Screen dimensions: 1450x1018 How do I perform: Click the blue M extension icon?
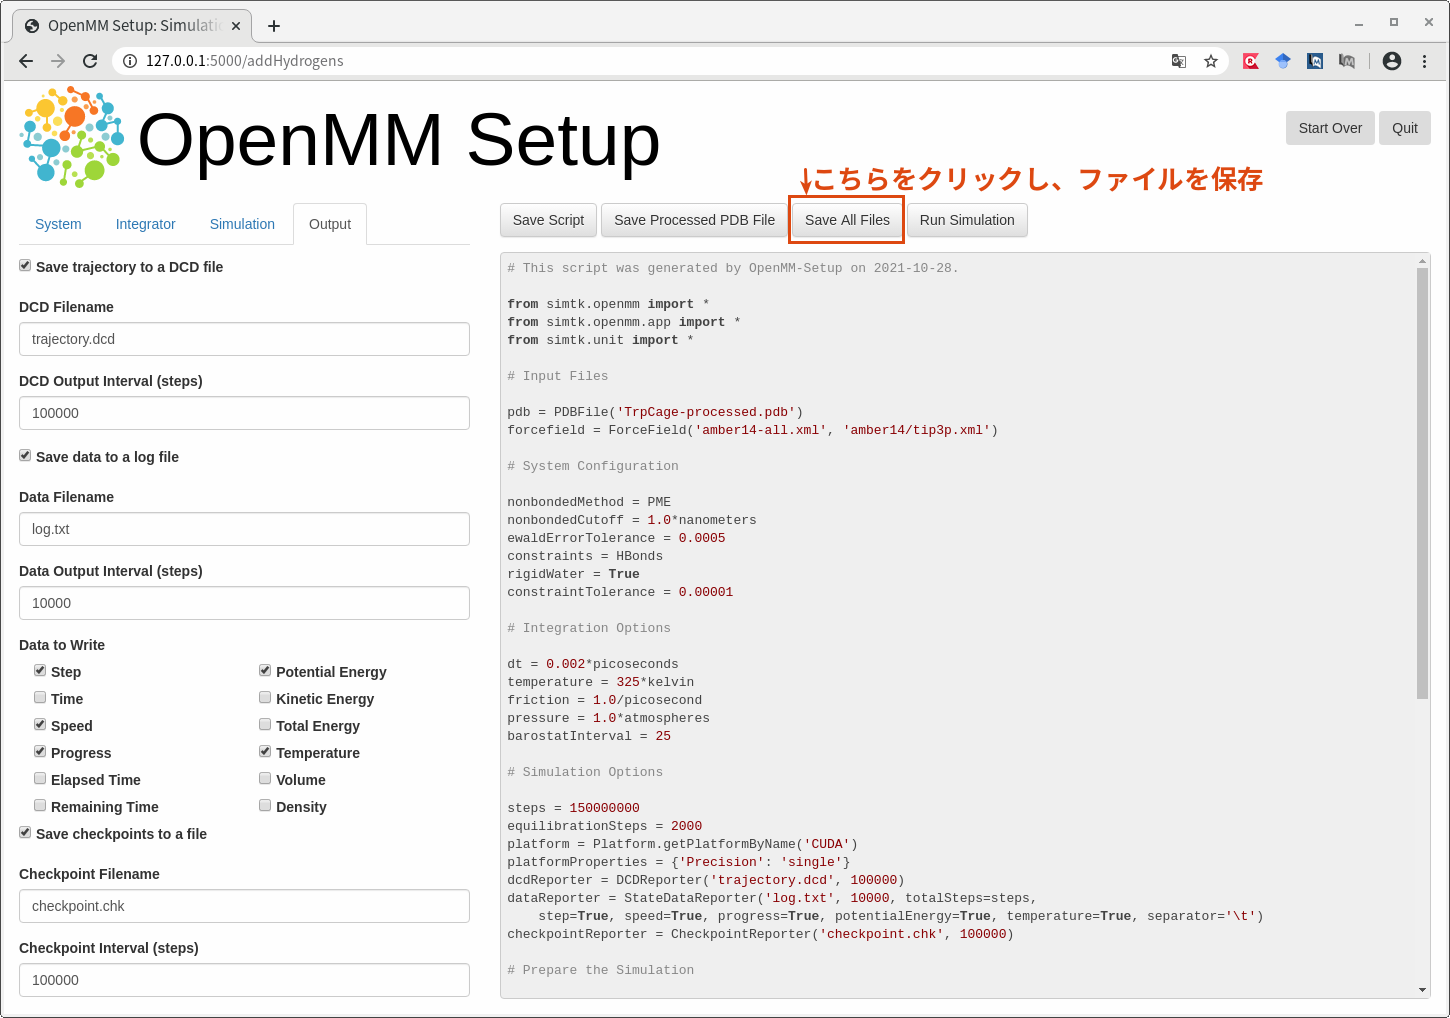(1315, 61)
